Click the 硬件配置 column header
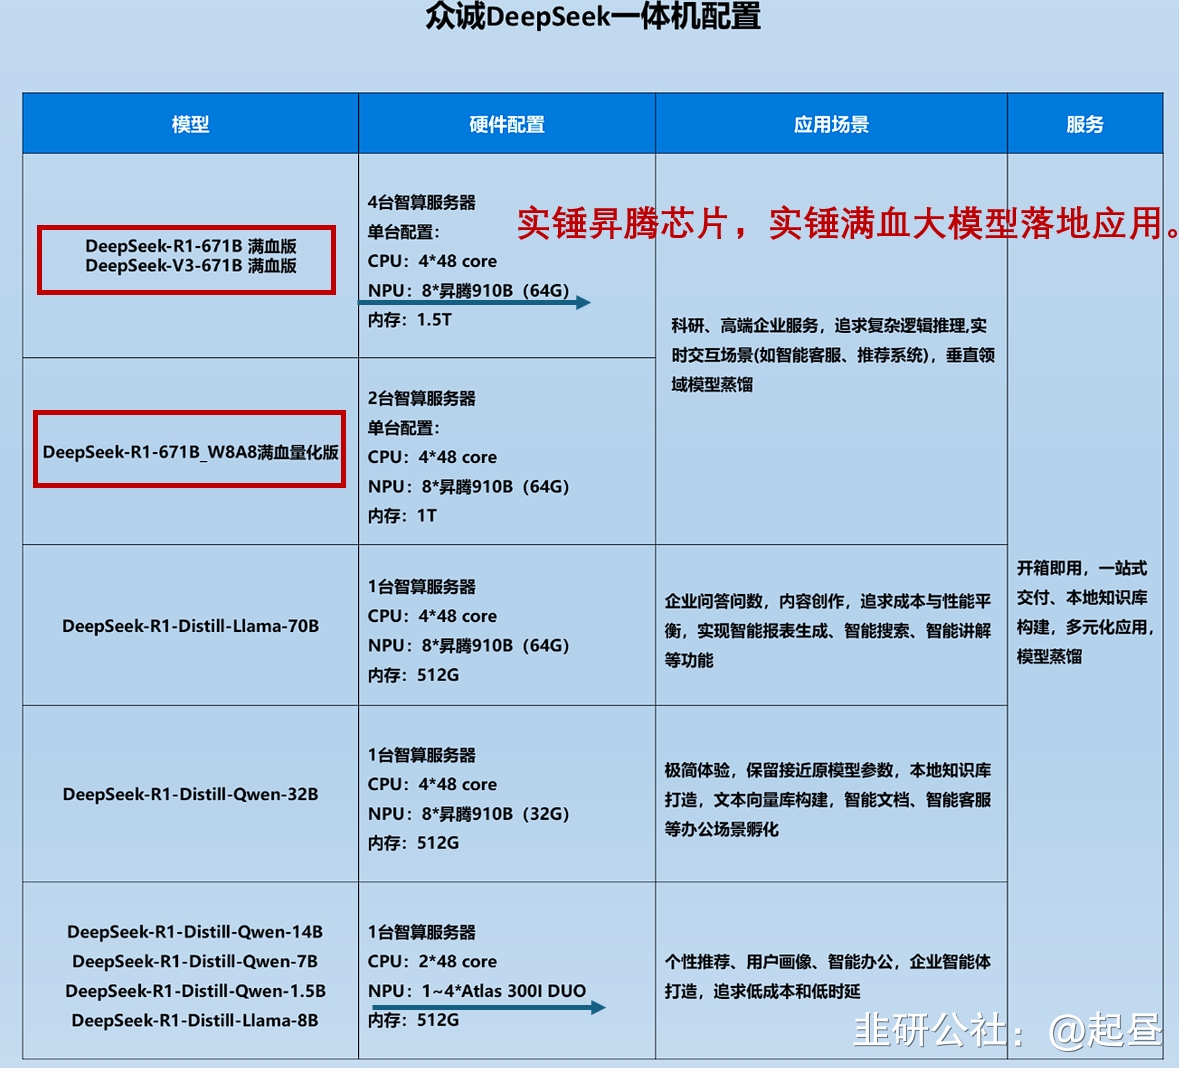 [x=507, y=124]
